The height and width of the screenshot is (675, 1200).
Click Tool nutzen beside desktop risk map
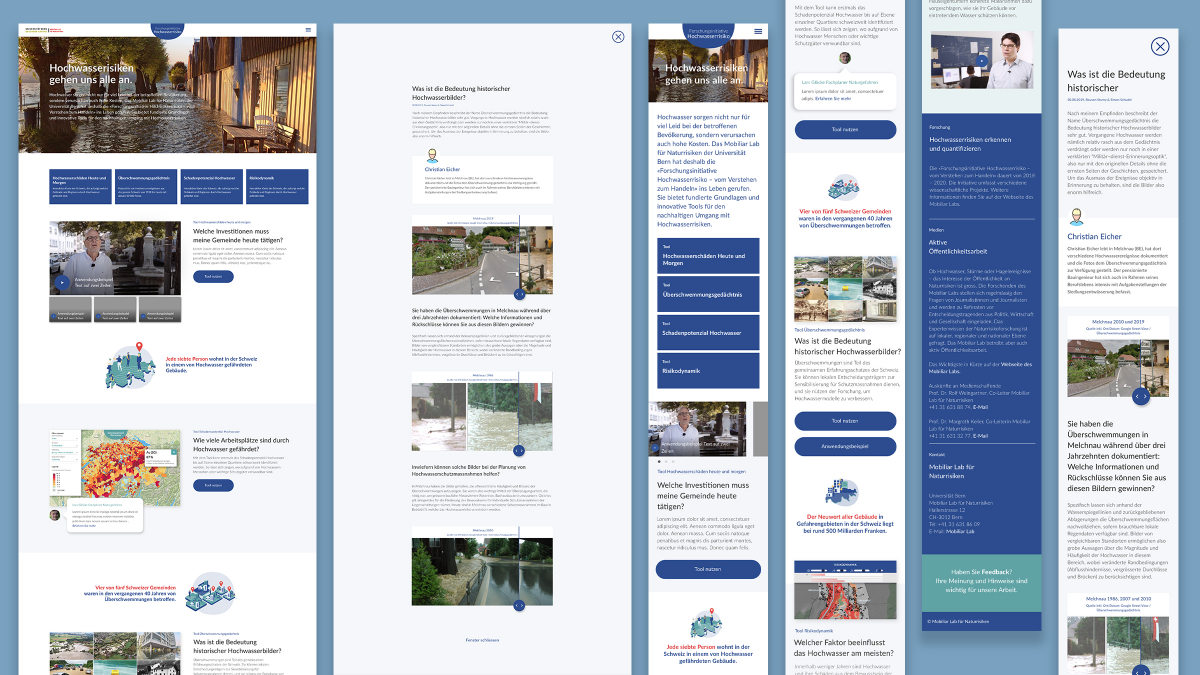[213, 485]
